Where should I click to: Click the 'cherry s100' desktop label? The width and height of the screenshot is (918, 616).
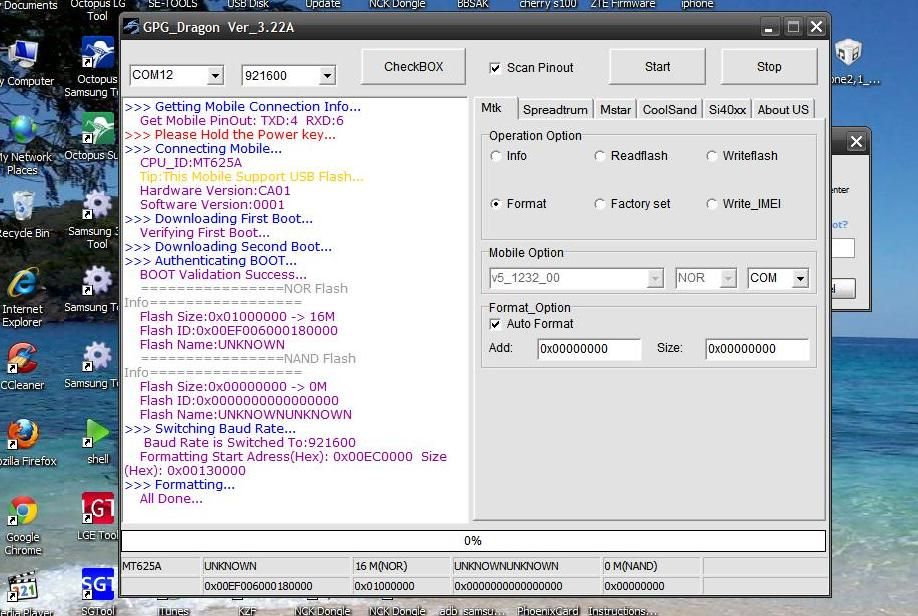click(x=548, y=4)
